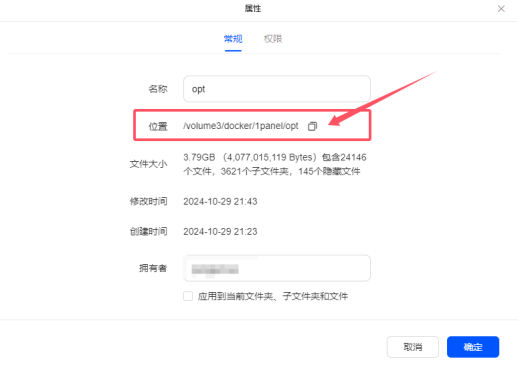518x365 pixels.
Task: Select the 位置 label
Action: (158, 127)
